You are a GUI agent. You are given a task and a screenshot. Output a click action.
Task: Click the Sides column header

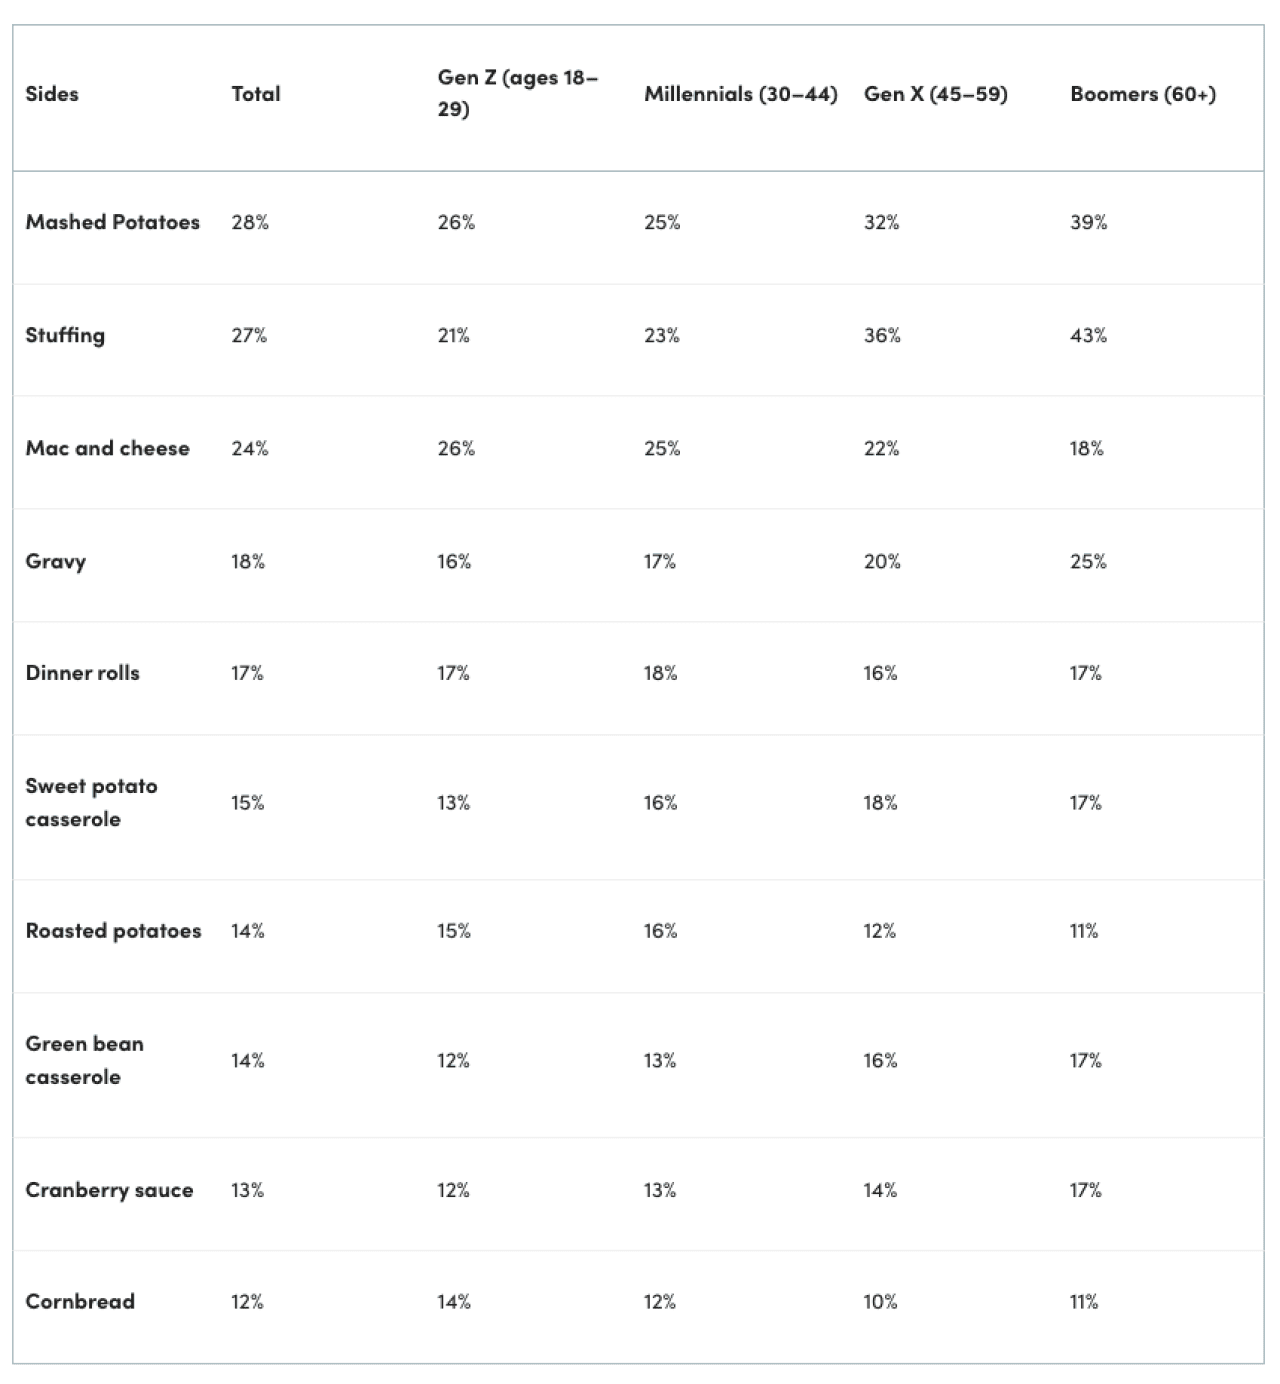(x=52, y=94)
